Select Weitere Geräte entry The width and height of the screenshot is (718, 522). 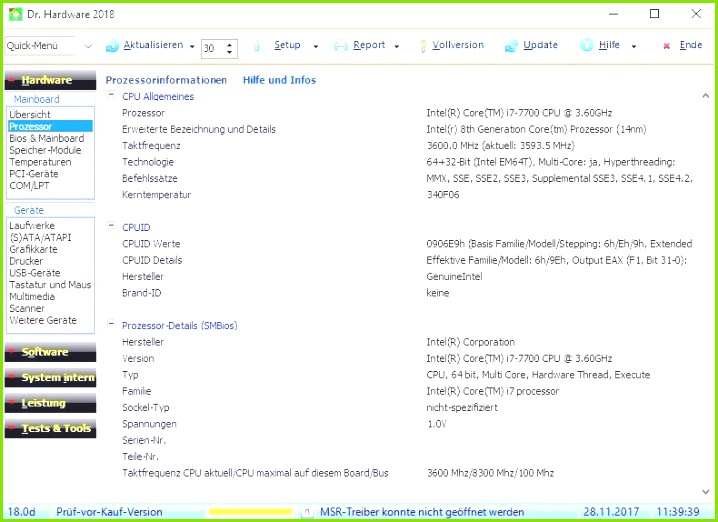click(43, 321)
